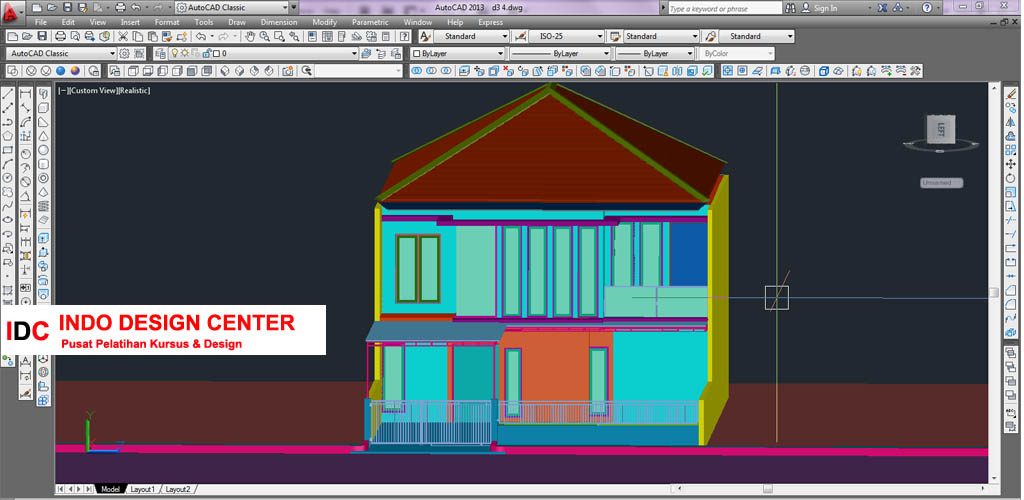Expand the layer 0 dropdown list
The width and height of the screenshot is (1024, 500).
pos(354,54)
